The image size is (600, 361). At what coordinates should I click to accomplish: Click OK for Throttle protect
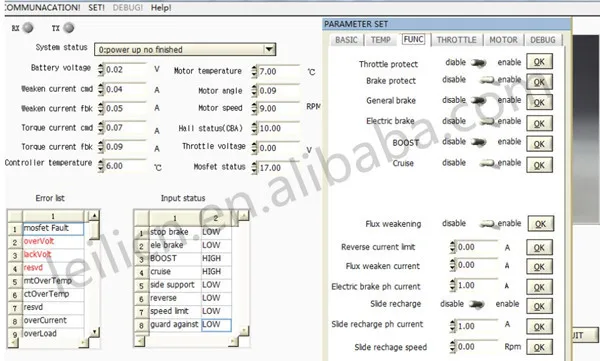coord(539,62)
